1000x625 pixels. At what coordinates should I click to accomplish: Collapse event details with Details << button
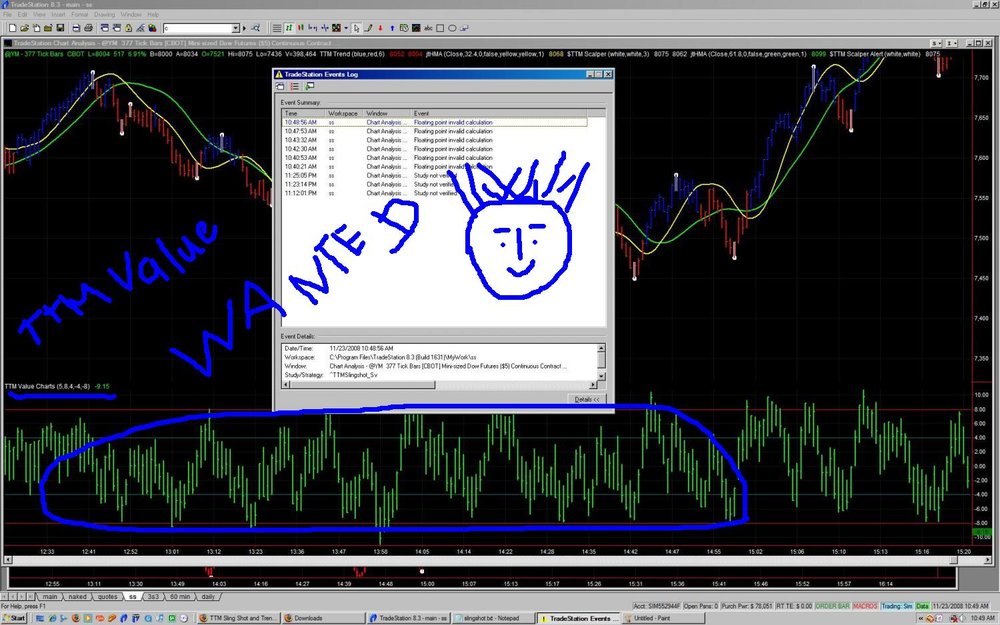[x=587, y=399]
